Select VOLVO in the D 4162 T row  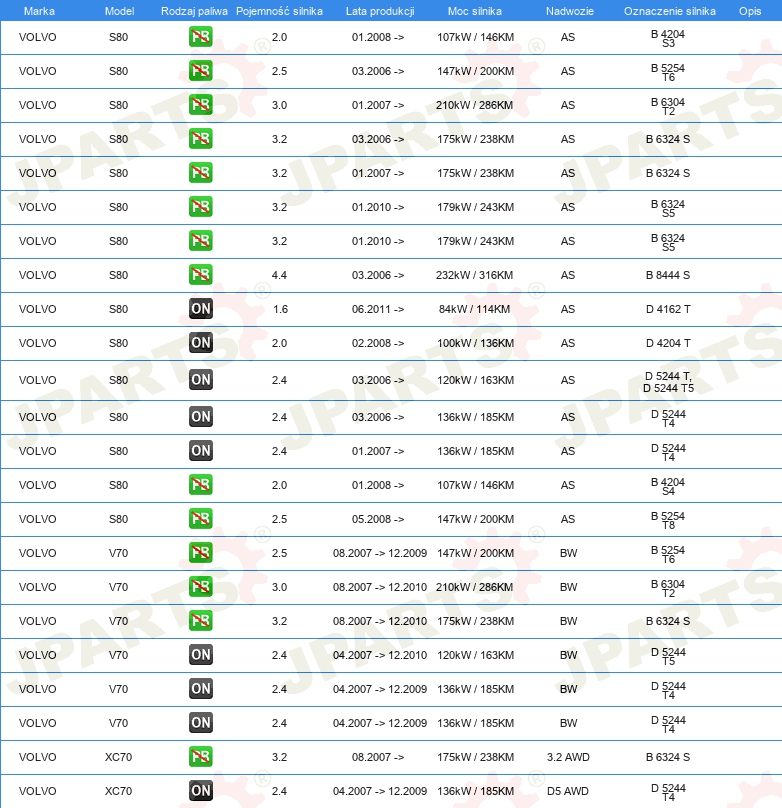[38, 309]
